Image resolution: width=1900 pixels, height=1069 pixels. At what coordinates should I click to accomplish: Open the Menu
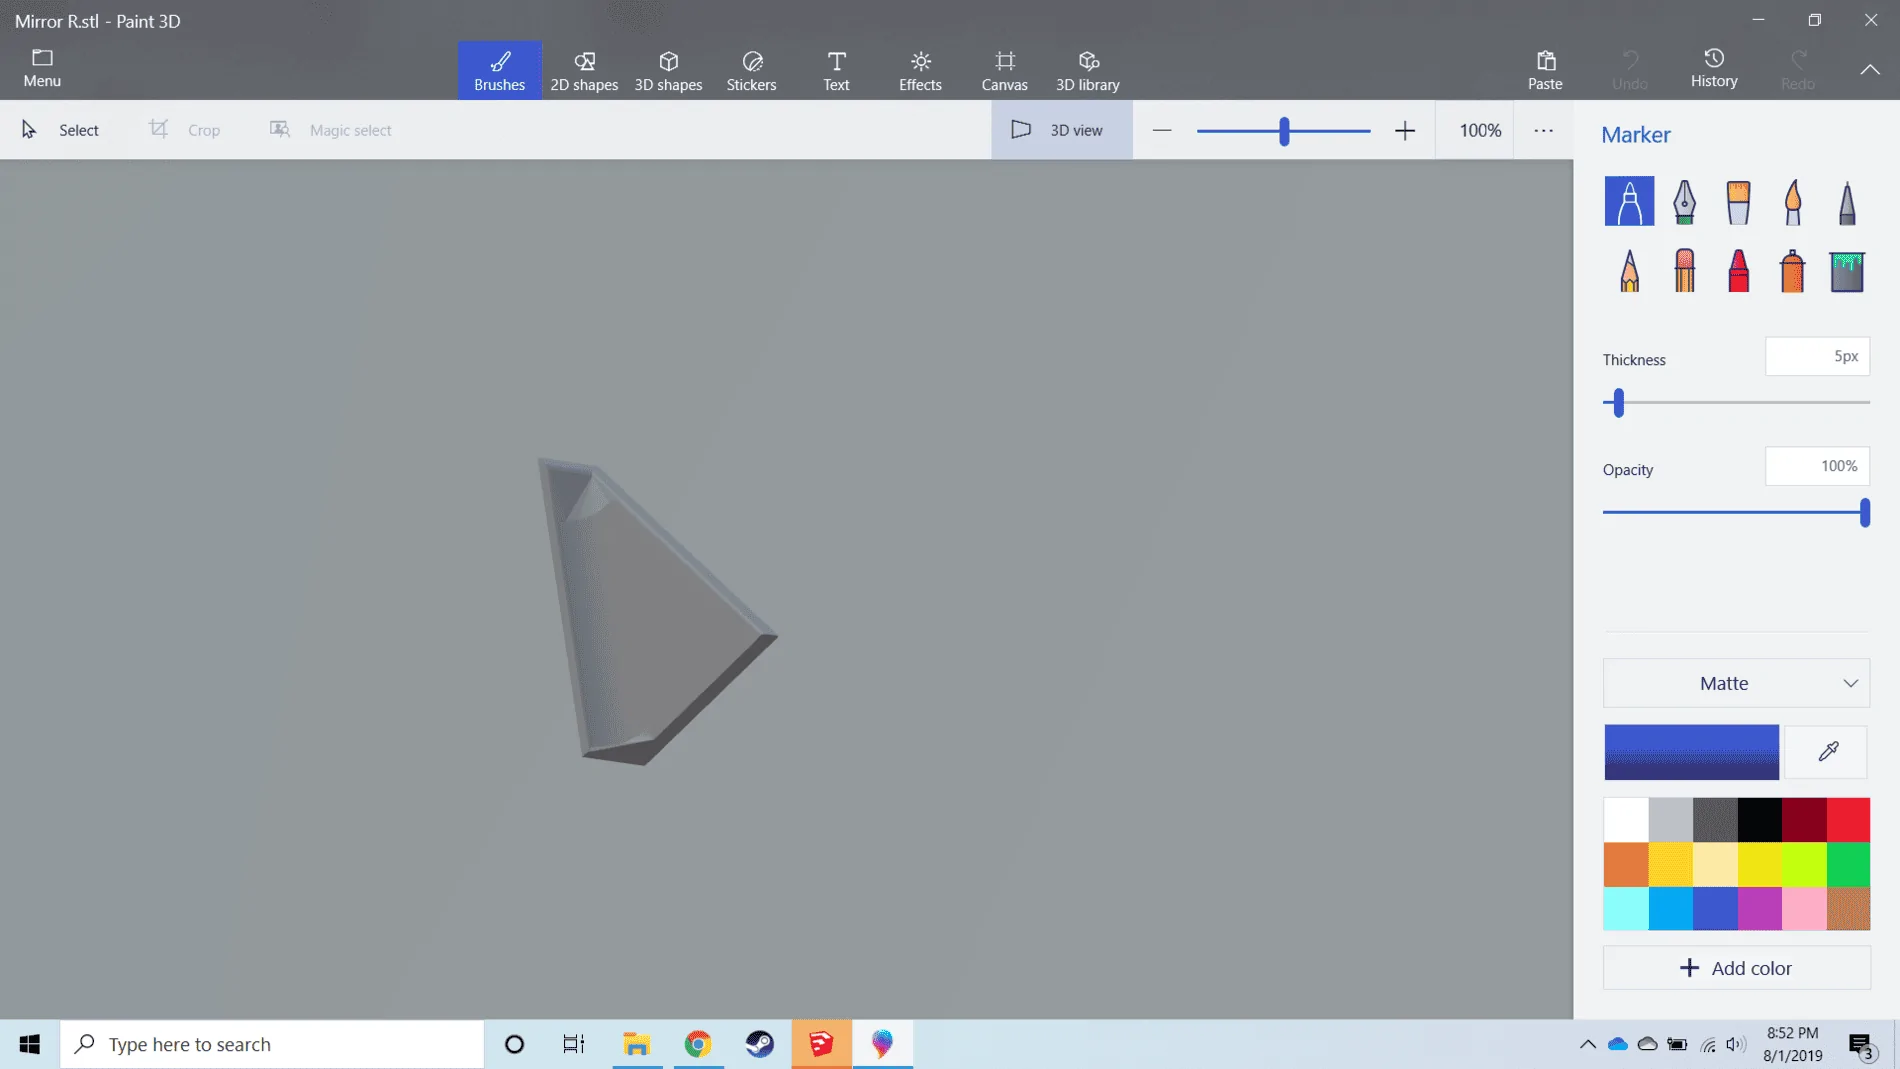pos(42,68)
